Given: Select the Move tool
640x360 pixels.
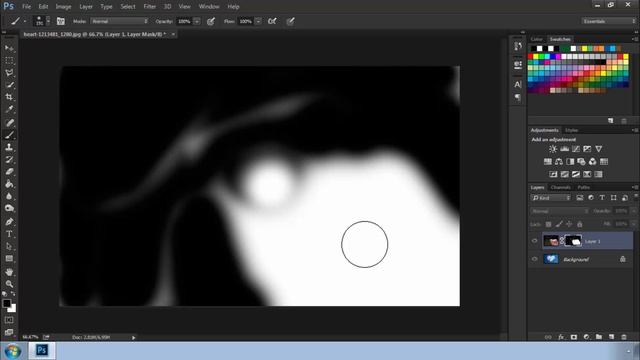Looking at the screenshot, I should pyautogui.click(x=9, y=48).
